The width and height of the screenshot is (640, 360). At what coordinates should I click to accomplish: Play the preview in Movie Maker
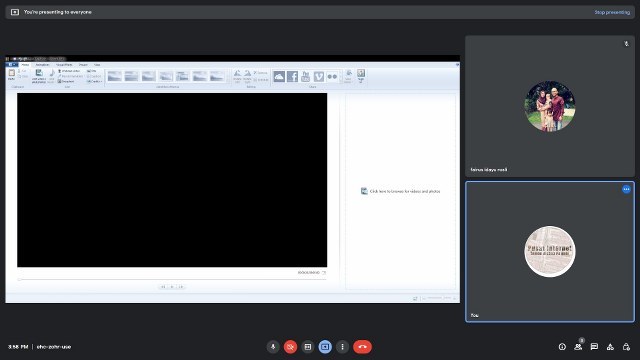[x=172, y=287]
